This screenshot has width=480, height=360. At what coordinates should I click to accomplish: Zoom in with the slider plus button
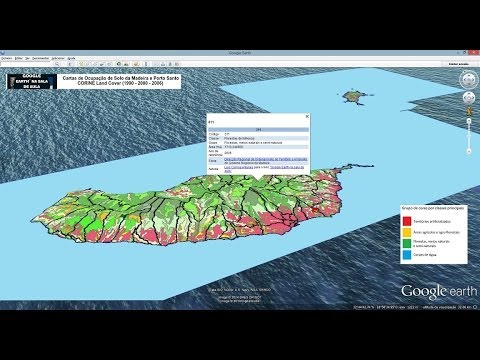(x=469, y=120)
